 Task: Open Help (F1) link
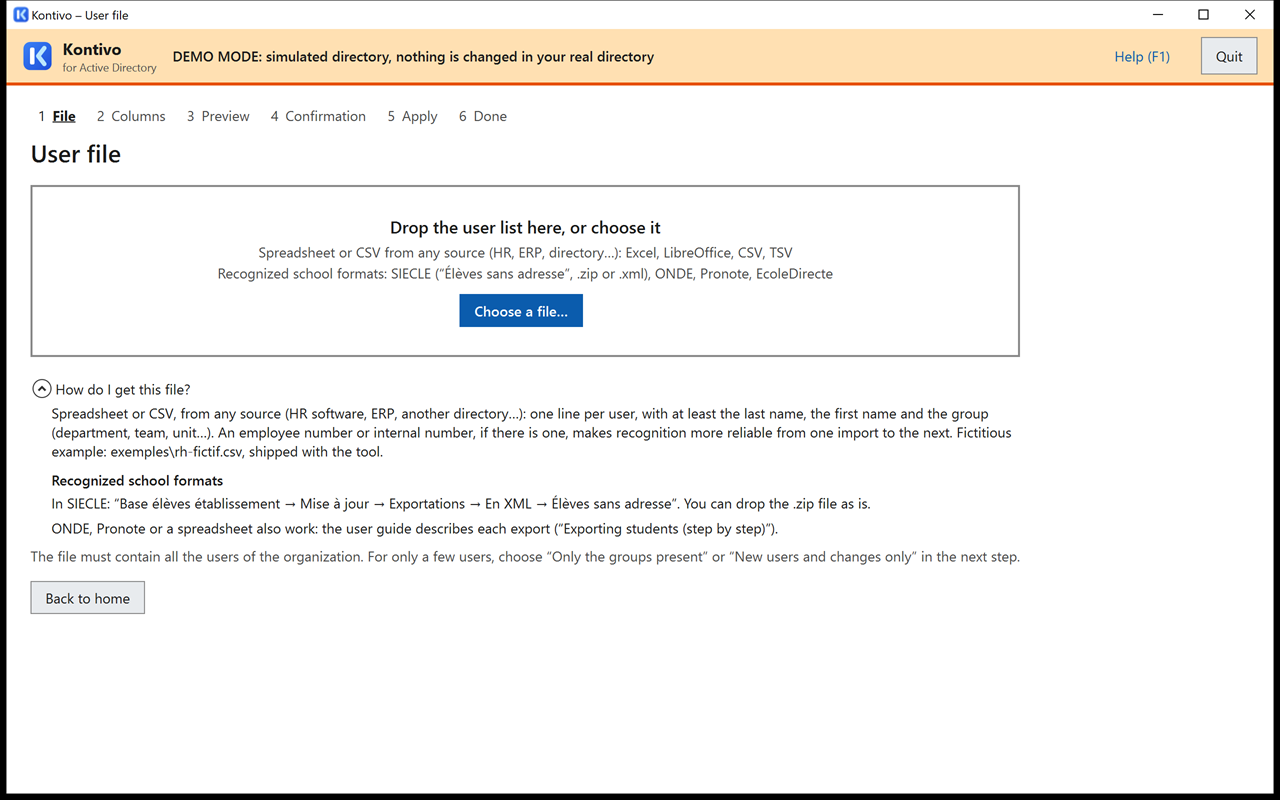(1142, 57)
